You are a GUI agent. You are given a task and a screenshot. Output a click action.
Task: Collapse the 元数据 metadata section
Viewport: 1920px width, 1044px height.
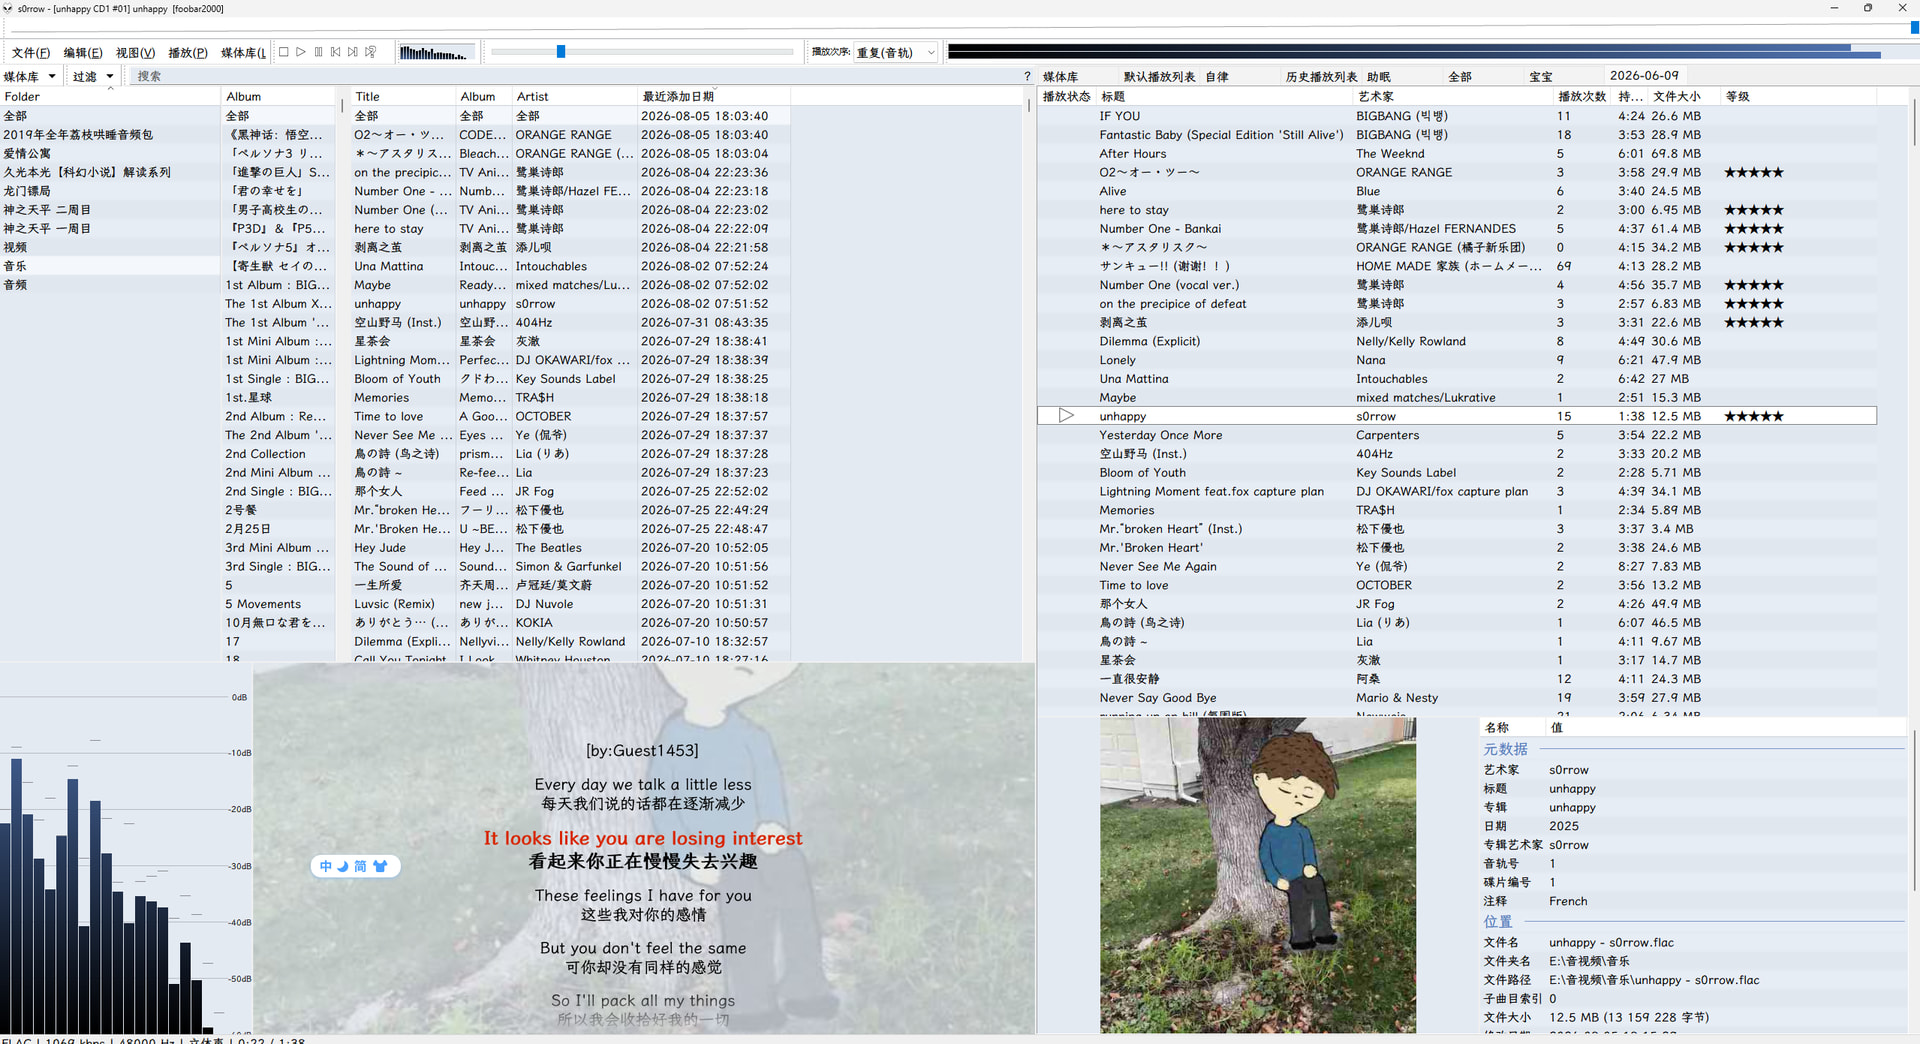1505,749
